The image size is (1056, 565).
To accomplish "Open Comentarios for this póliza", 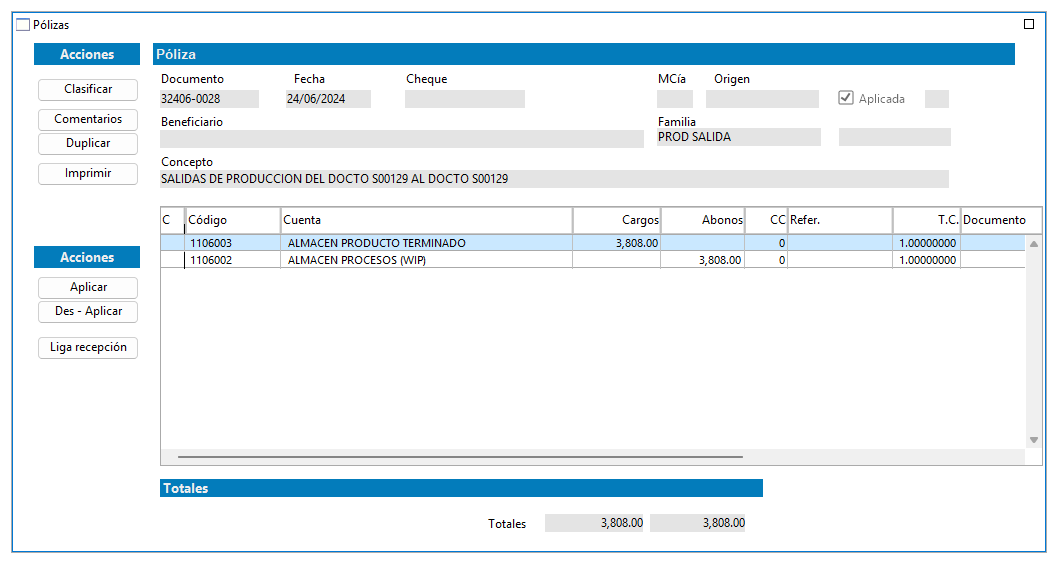I will click(x=88, y=119).
